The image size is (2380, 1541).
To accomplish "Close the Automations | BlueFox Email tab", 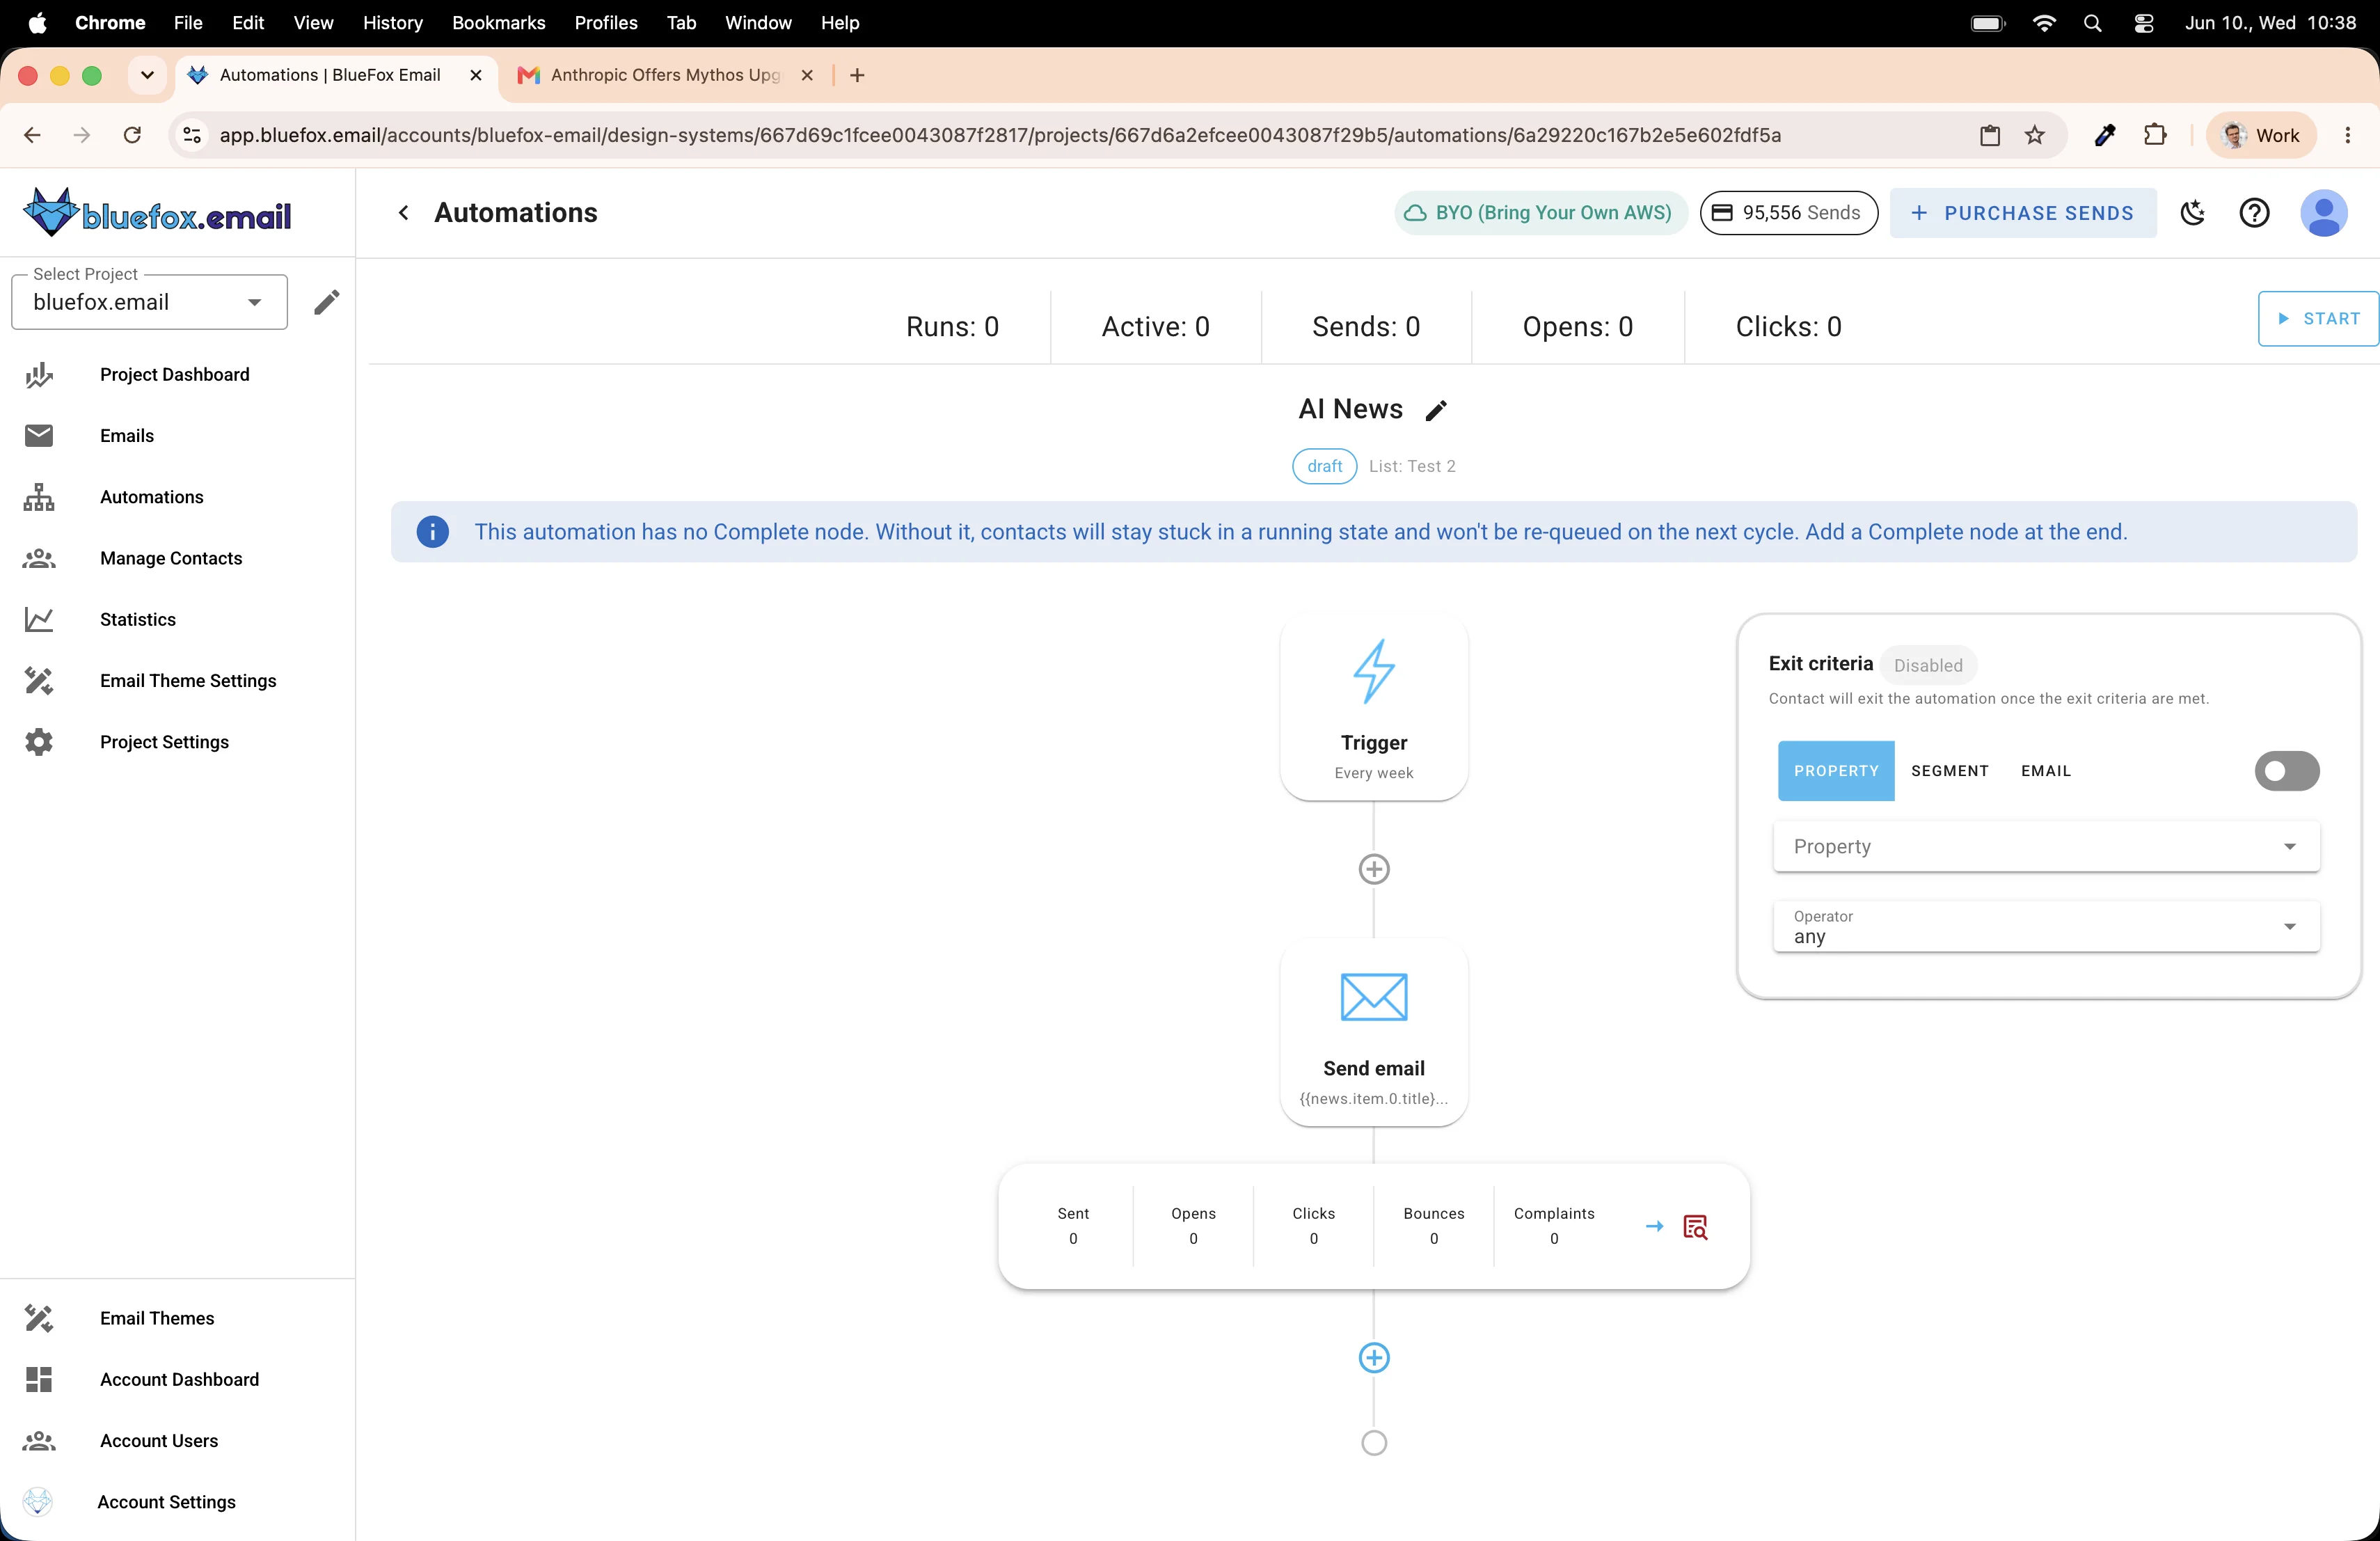I will click(476, 75).
